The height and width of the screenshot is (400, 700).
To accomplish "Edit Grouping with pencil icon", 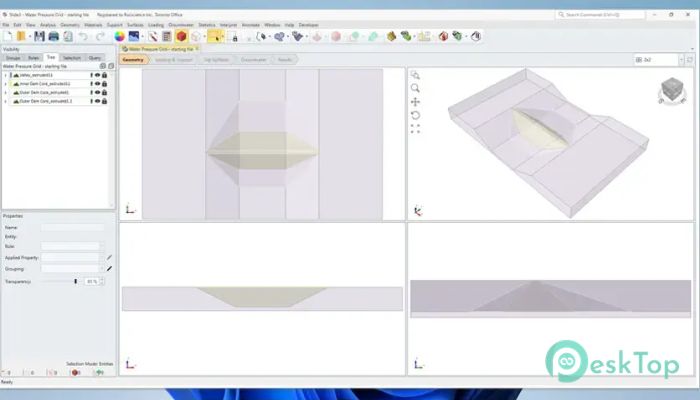I will 109,268.
